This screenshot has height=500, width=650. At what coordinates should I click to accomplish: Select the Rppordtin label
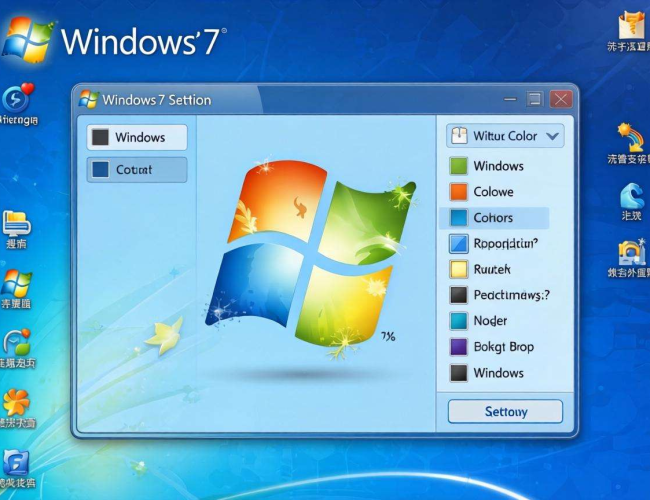pos(505,243)
